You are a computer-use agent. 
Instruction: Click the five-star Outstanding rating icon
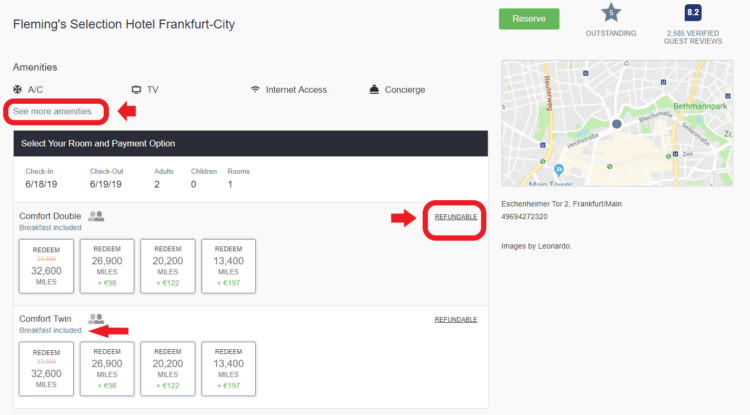pos(611,13)
